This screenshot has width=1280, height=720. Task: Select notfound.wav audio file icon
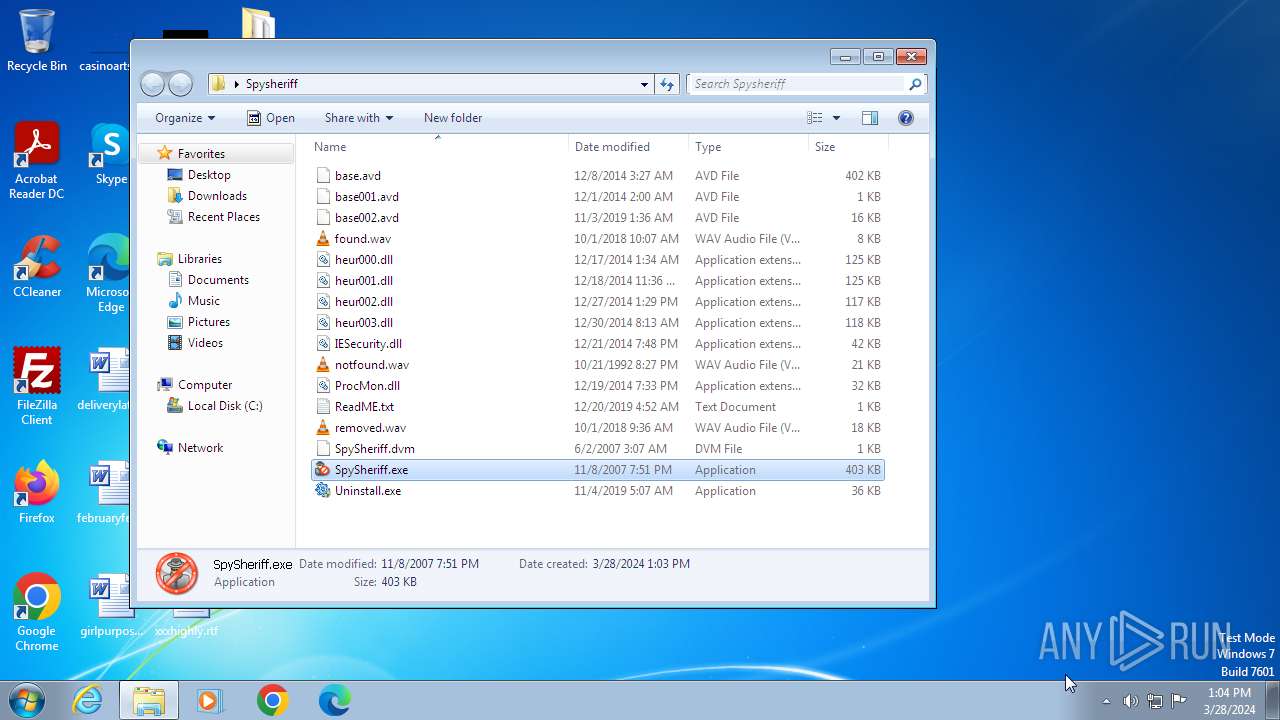tap(322, 365)
